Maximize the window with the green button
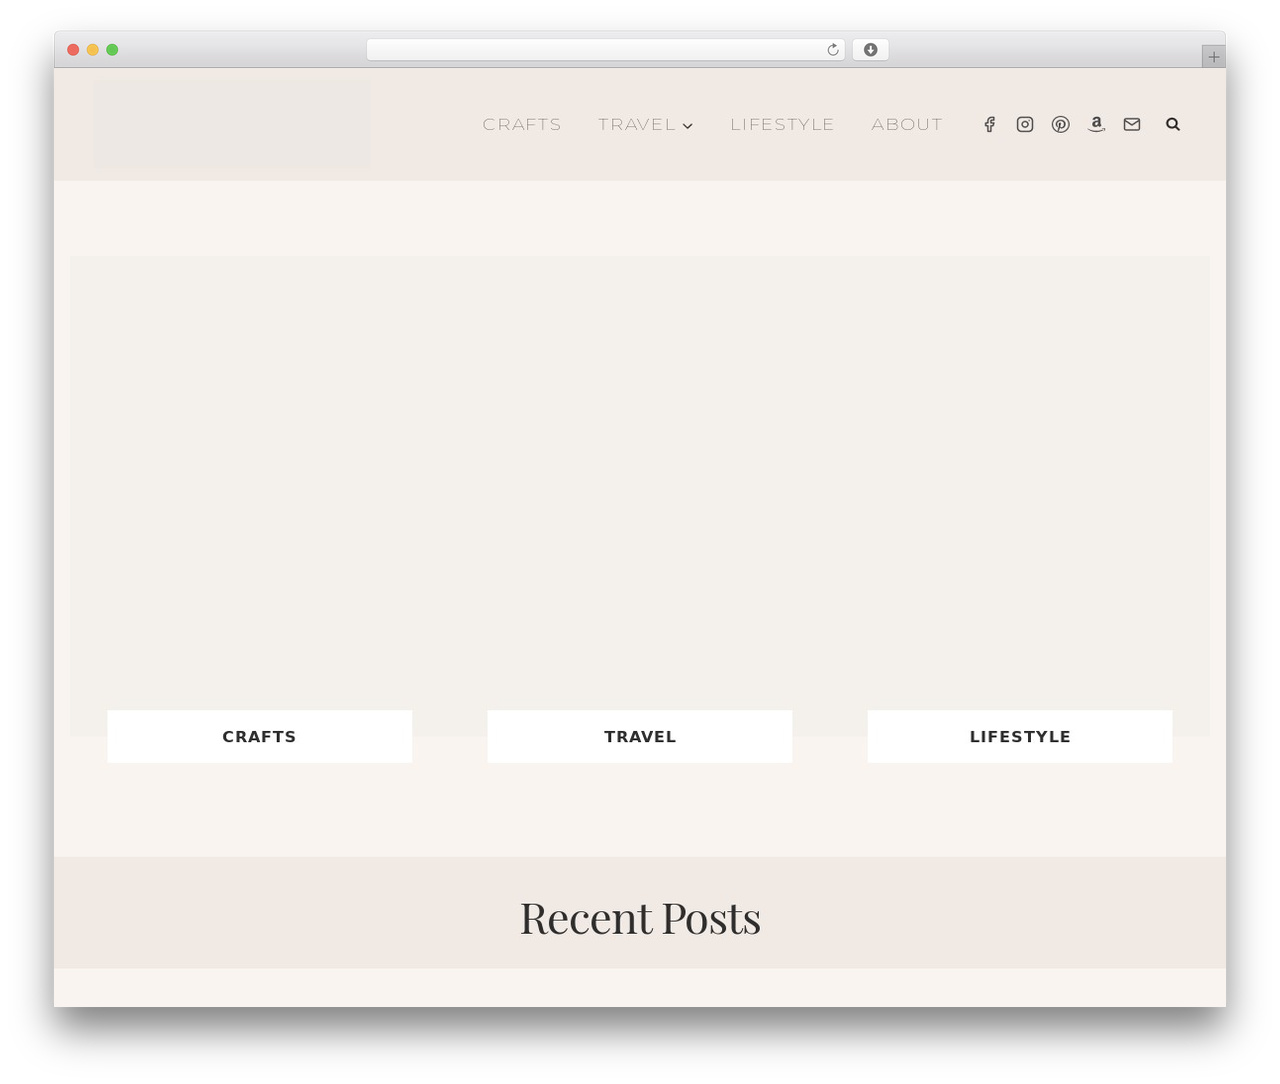Screen dimensions: 1280x1084 coord(112,50)
